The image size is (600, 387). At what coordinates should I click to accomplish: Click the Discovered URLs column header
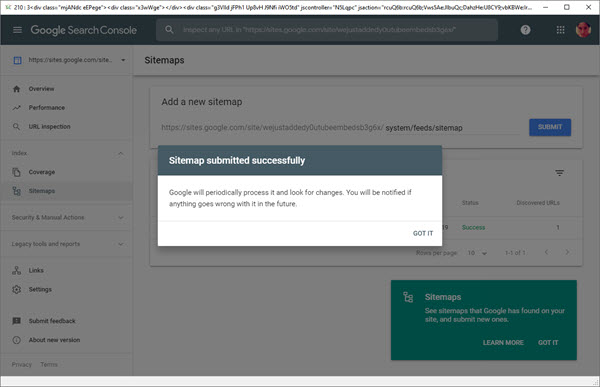coord(538,203)
